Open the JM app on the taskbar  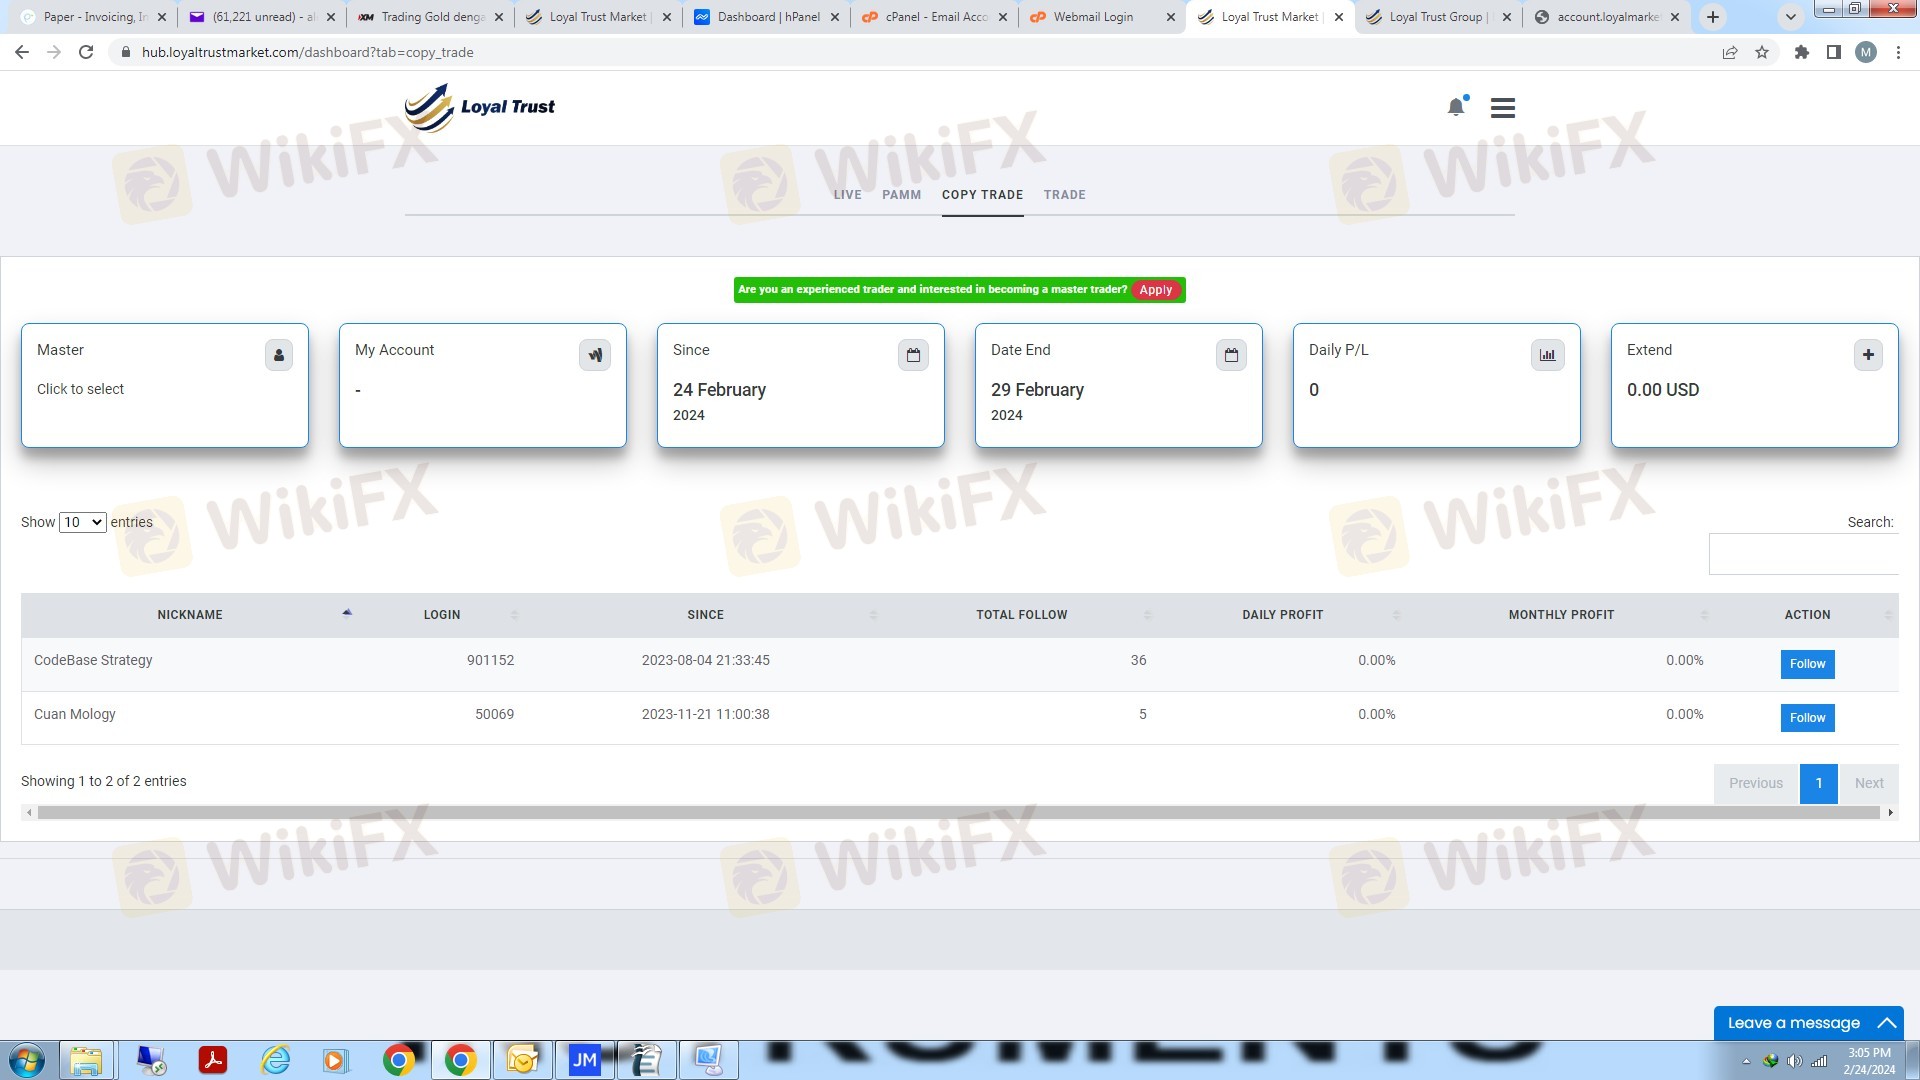pyautogui.click(x=584, y=1060)
